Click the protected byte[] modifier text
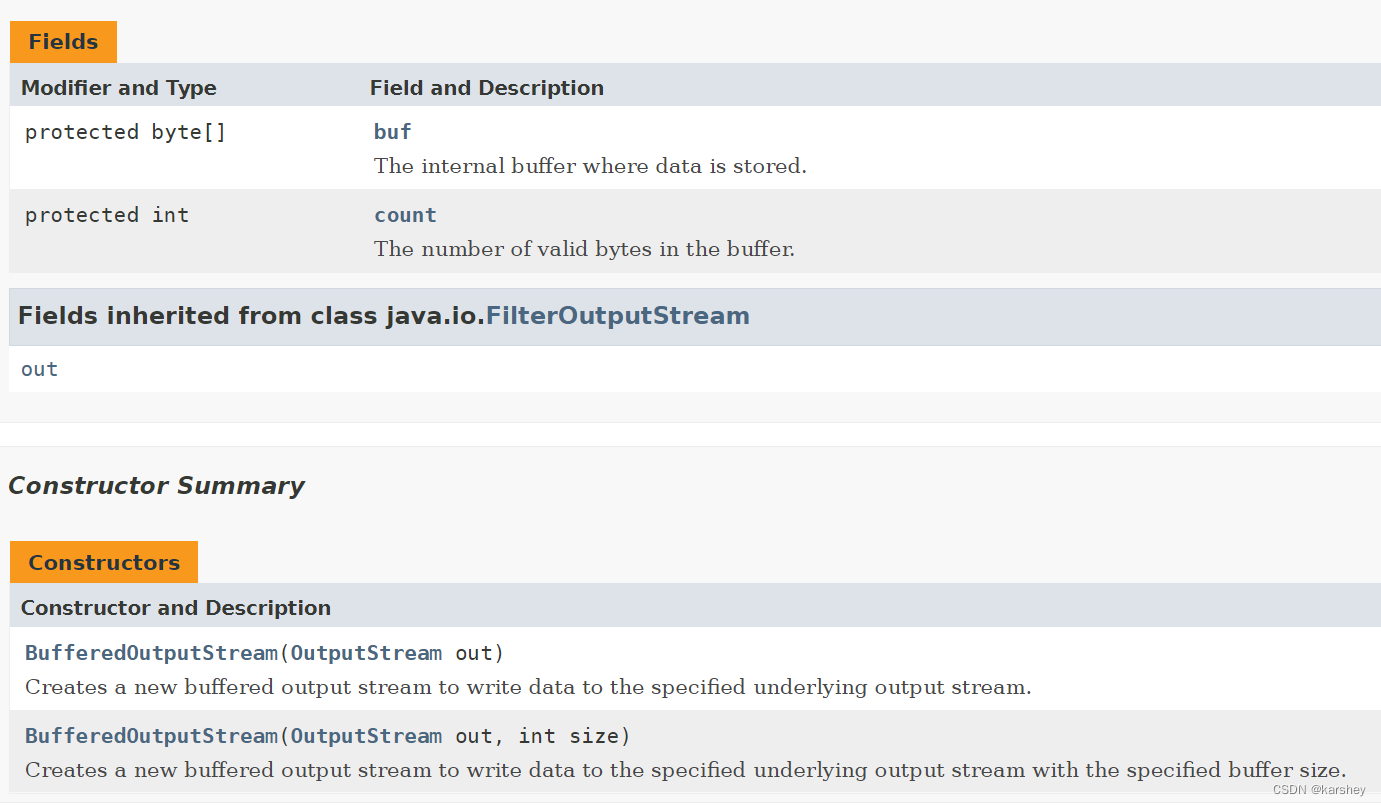Viewport: 1381px width, 806px height. (x=126, y=132)
